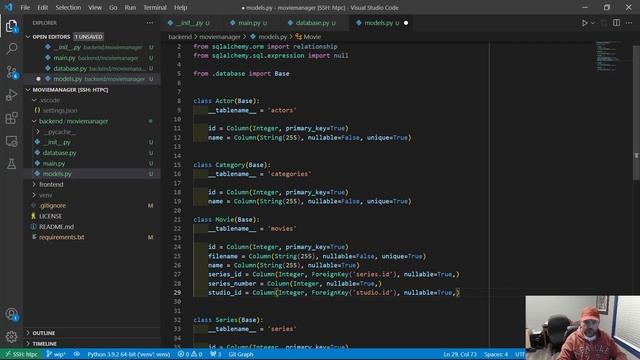Click the wip* git branch indicator

(x=56, y=354)
